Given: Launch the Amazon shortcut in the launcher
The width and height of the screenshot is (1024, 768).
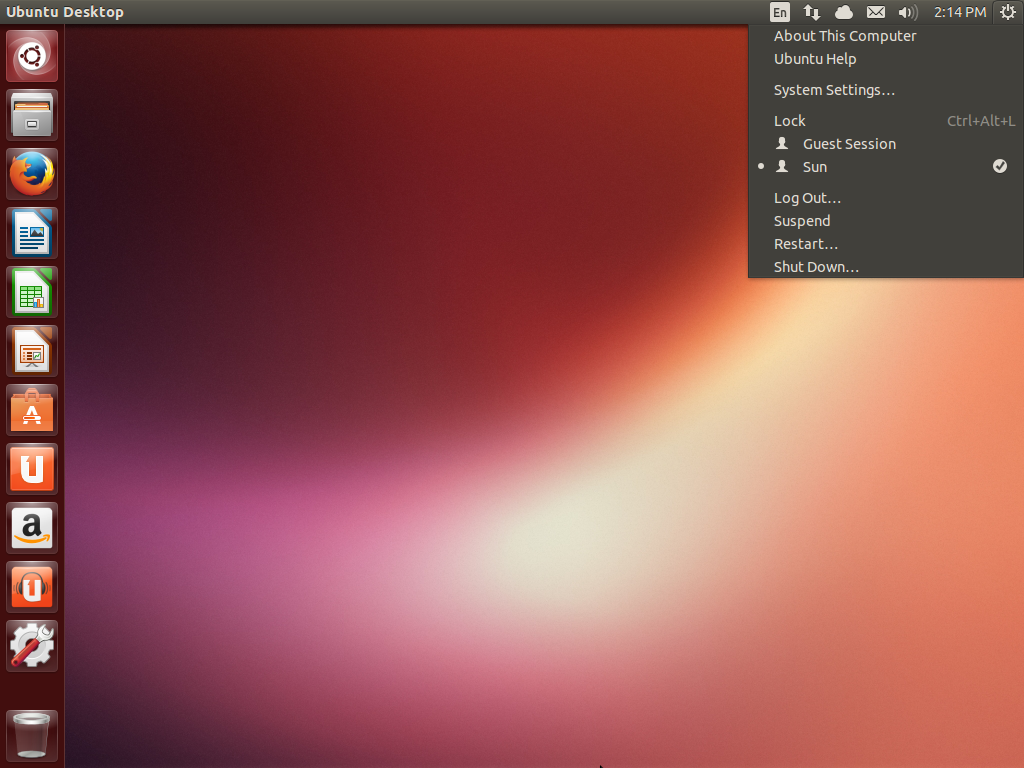Looking at the screenshot, I should [x=30, y=528].
